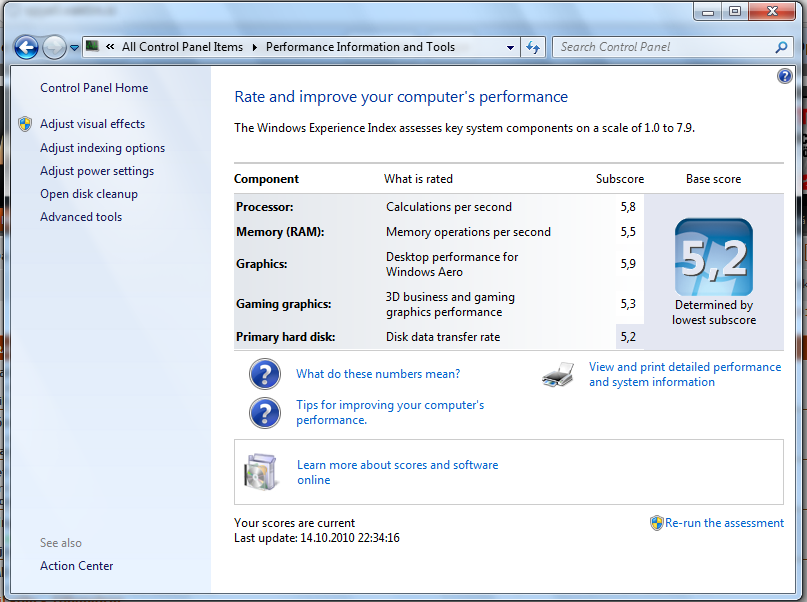Image resolution: width=807 pixels, height=602 pixels.
Task: Open the recent pages dropdown beside navigation arrows
Action: pyautogui.click(x=74, y=47)
